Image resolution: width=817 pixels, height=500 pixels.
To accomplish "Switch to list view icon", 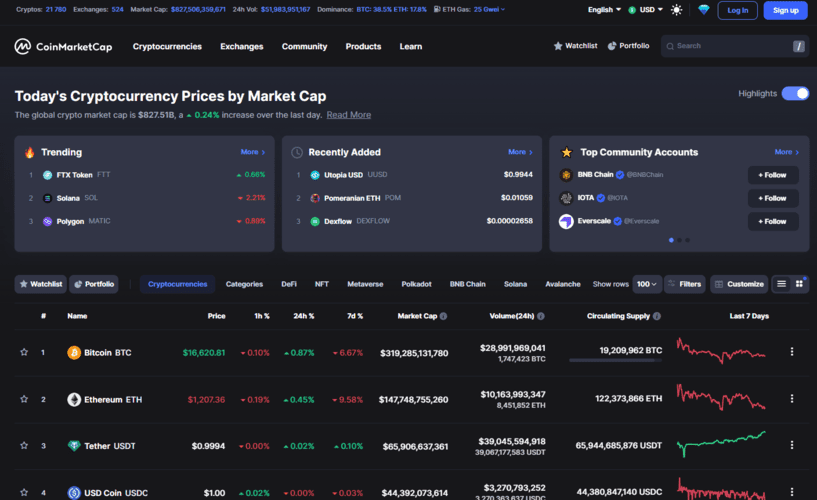I will click(782, 284).
